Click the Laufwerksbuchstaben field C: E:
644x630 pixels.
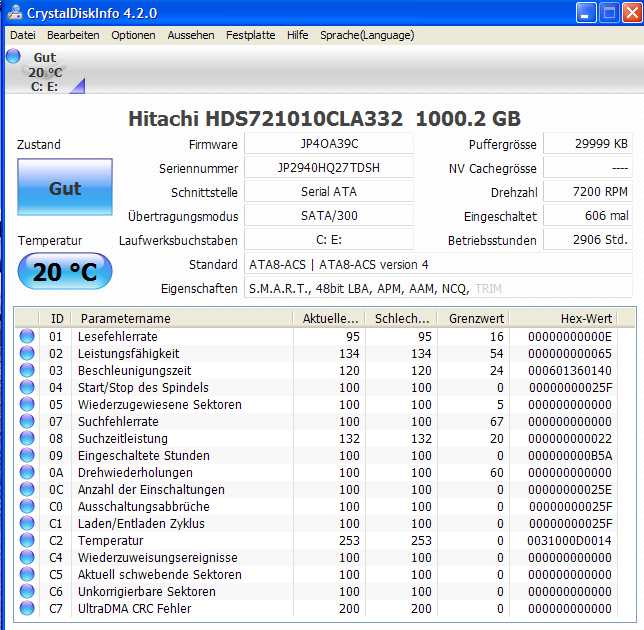tap(329, 240)
